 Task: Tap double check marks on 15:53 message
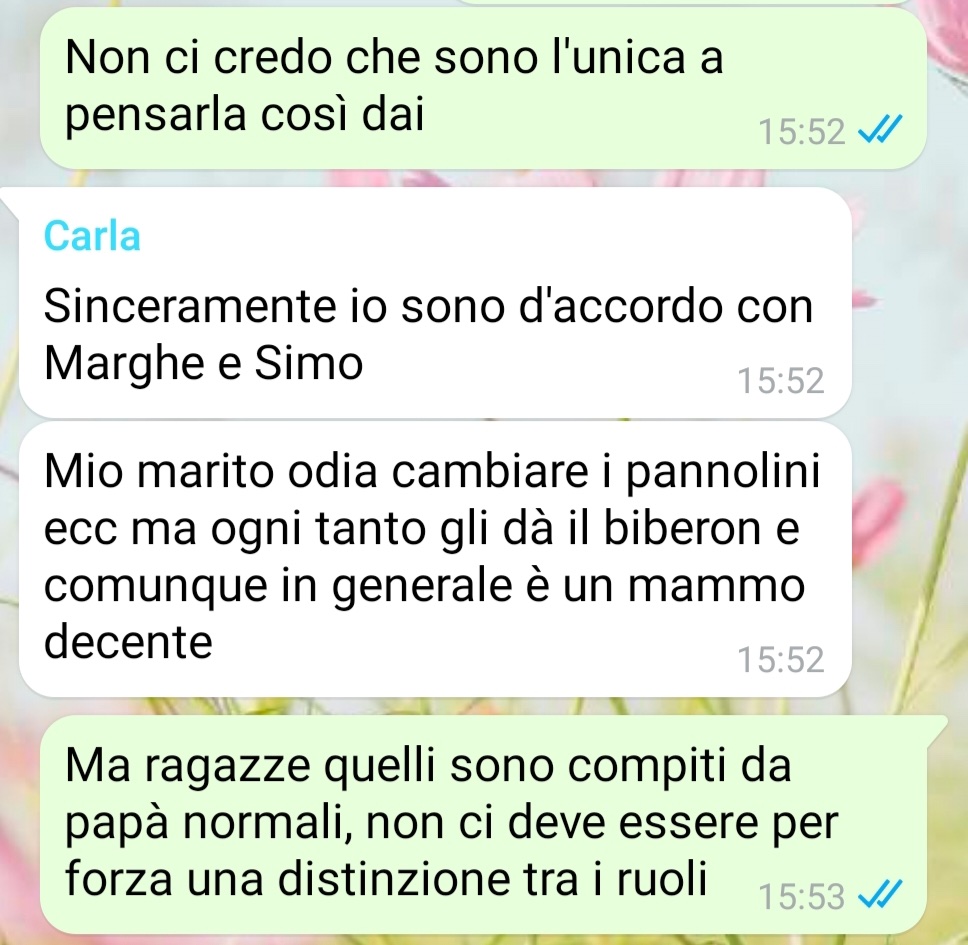[881, 894]
